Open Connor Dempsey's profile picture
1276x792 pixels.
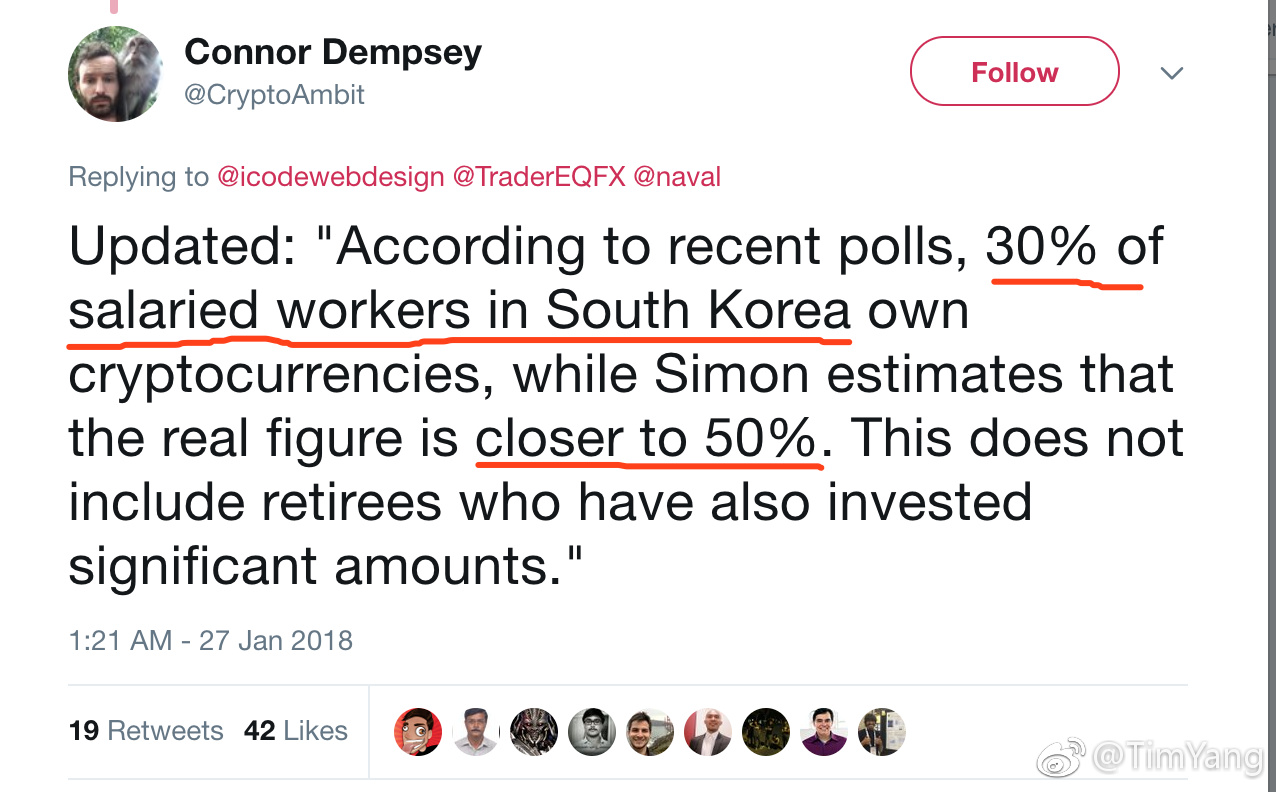(x=115, y=74)
